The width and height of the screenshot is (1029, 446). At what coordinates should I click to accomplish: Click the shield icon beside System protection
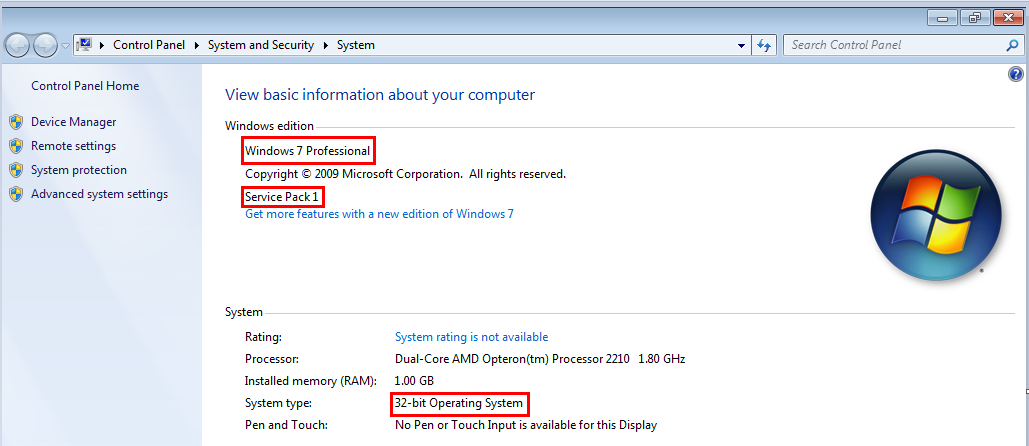click(16, 170)
